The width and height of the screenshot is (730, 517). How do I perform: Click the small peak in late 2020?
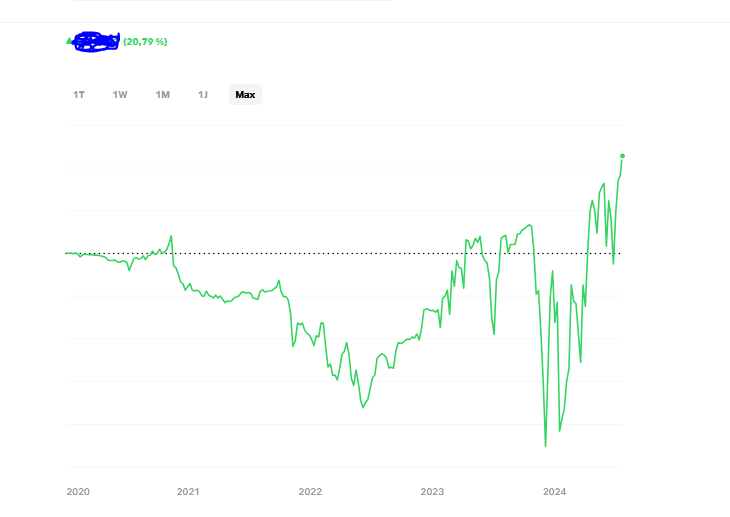(x=171, y=236)
